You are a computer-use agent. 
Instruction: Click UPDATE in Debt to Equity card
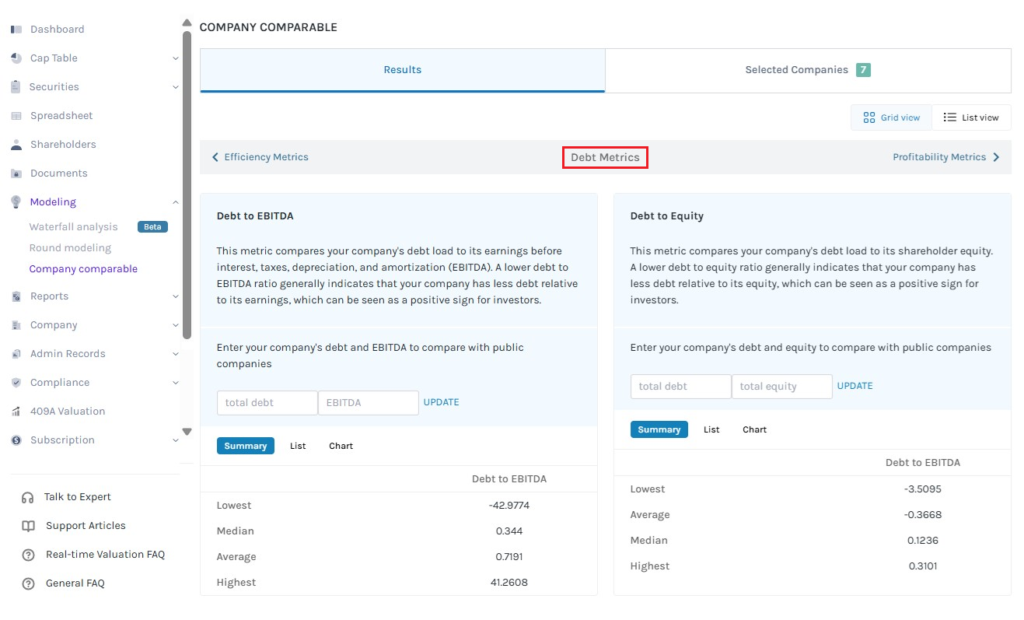click(854, 385)
